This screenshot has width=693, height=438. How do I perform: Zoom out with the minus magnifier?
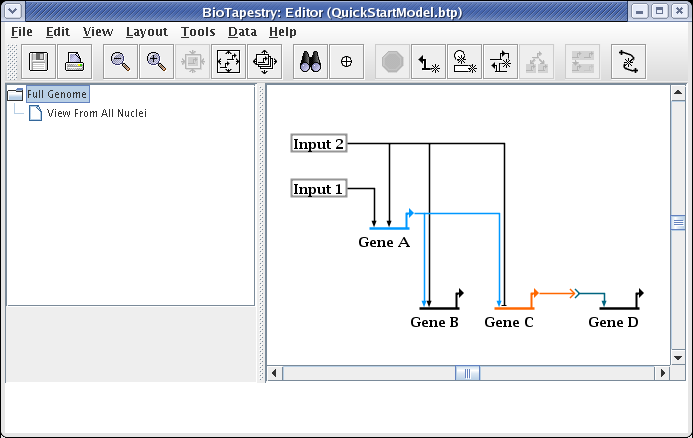(x=121, y=62)
